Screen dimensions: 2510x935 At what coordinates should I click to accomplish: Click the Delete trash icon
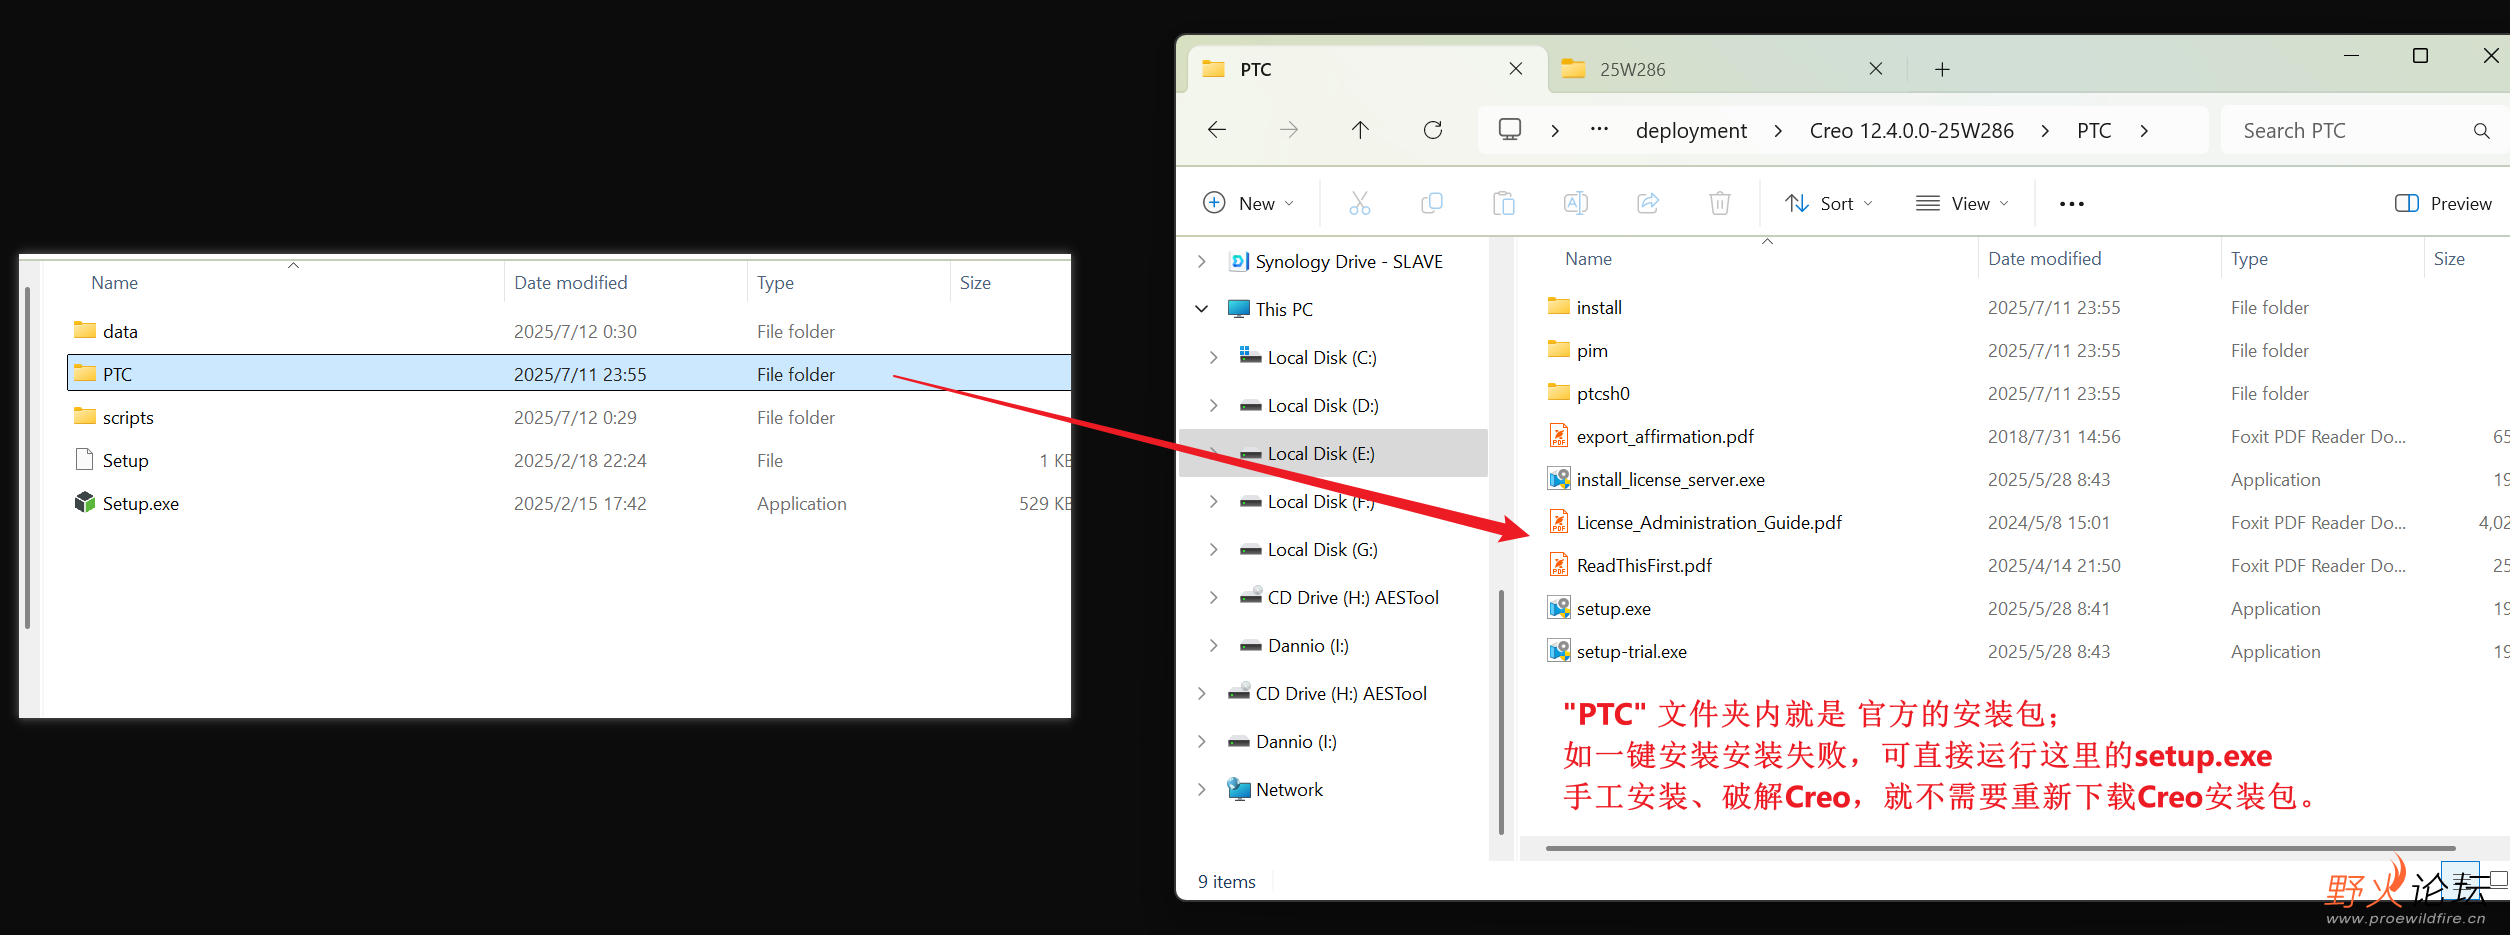(1720, 203)
